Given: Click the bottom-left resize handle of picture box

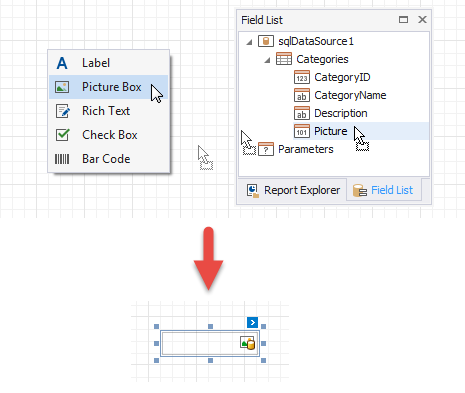Looking at the screenshot, I should [x=157, y=360].
